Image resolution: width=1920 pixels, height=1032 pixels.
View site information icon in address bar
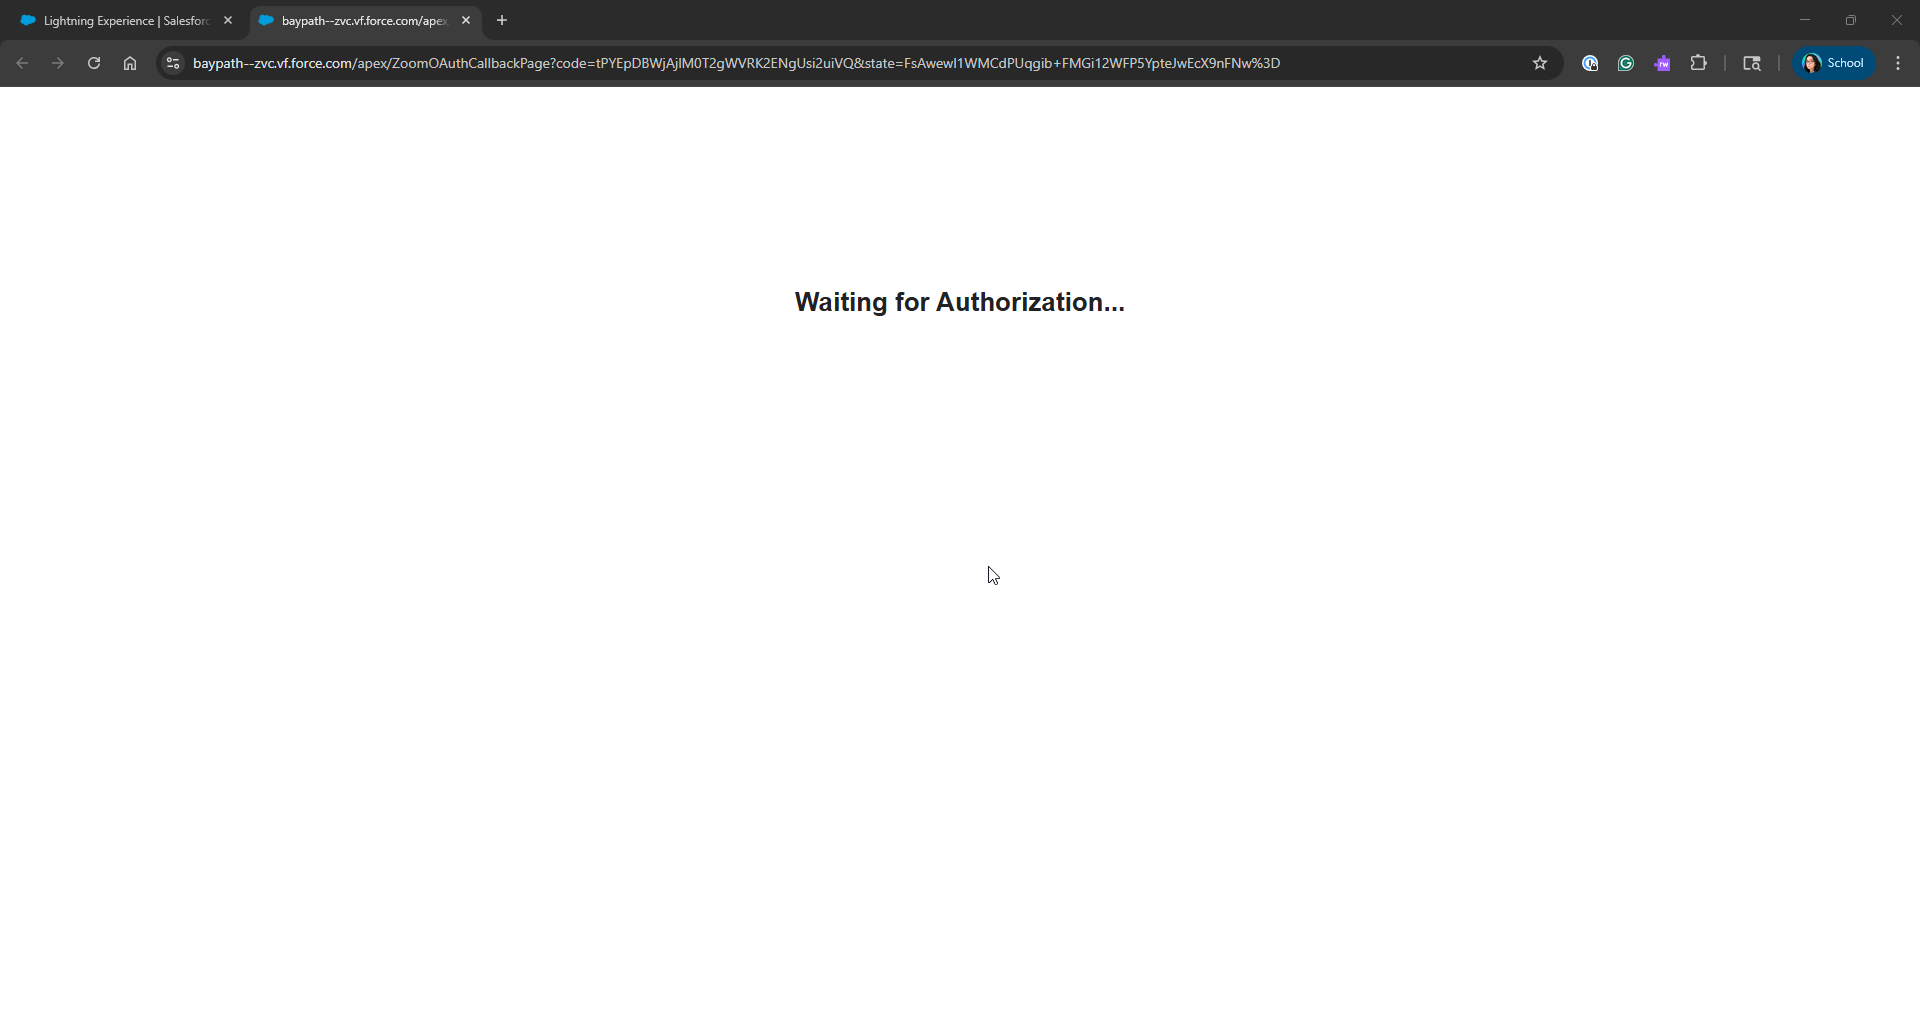tap(173, 63)
